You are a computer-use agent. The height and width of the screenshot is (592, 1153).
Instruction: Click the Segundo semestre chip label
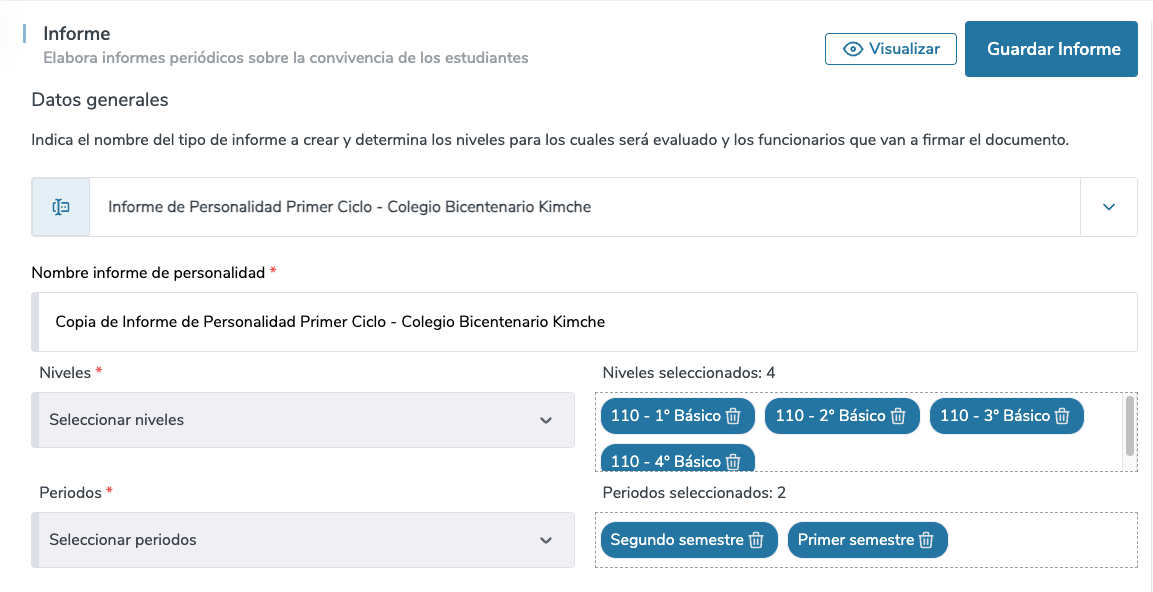(x=676, y=540)
